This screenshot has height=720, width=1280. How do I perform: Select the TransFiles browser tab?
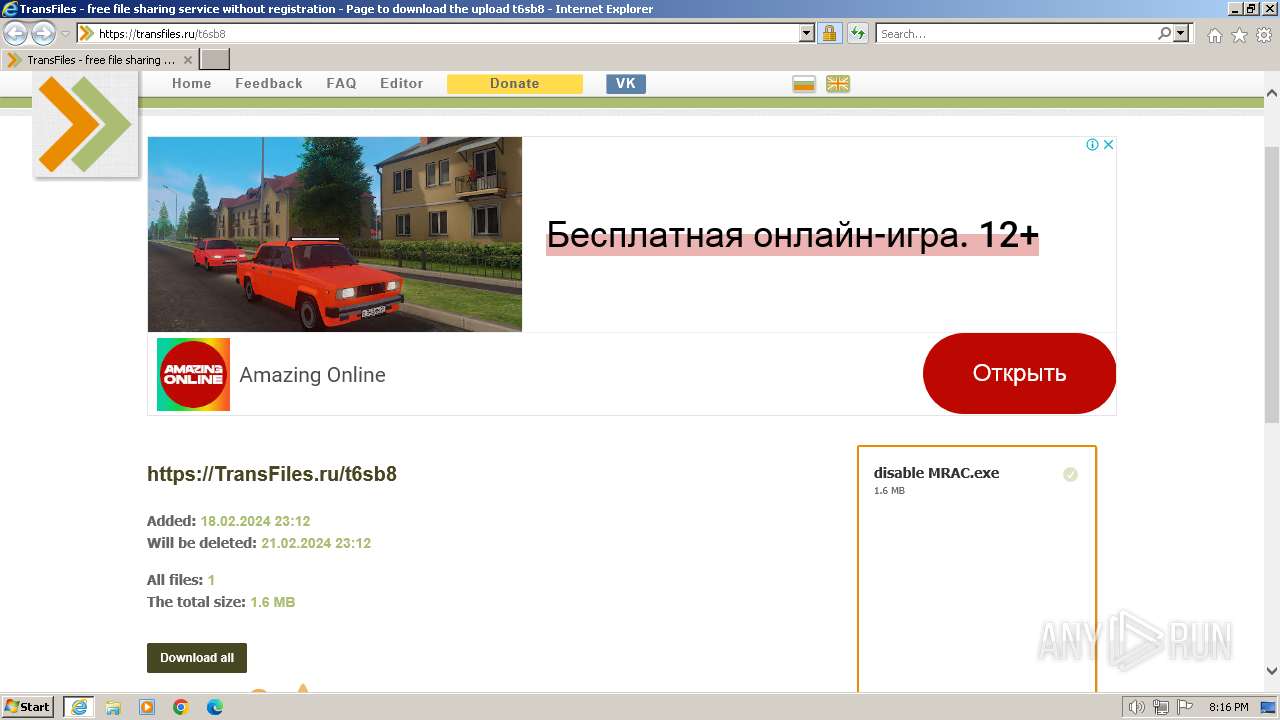(99, 60)
